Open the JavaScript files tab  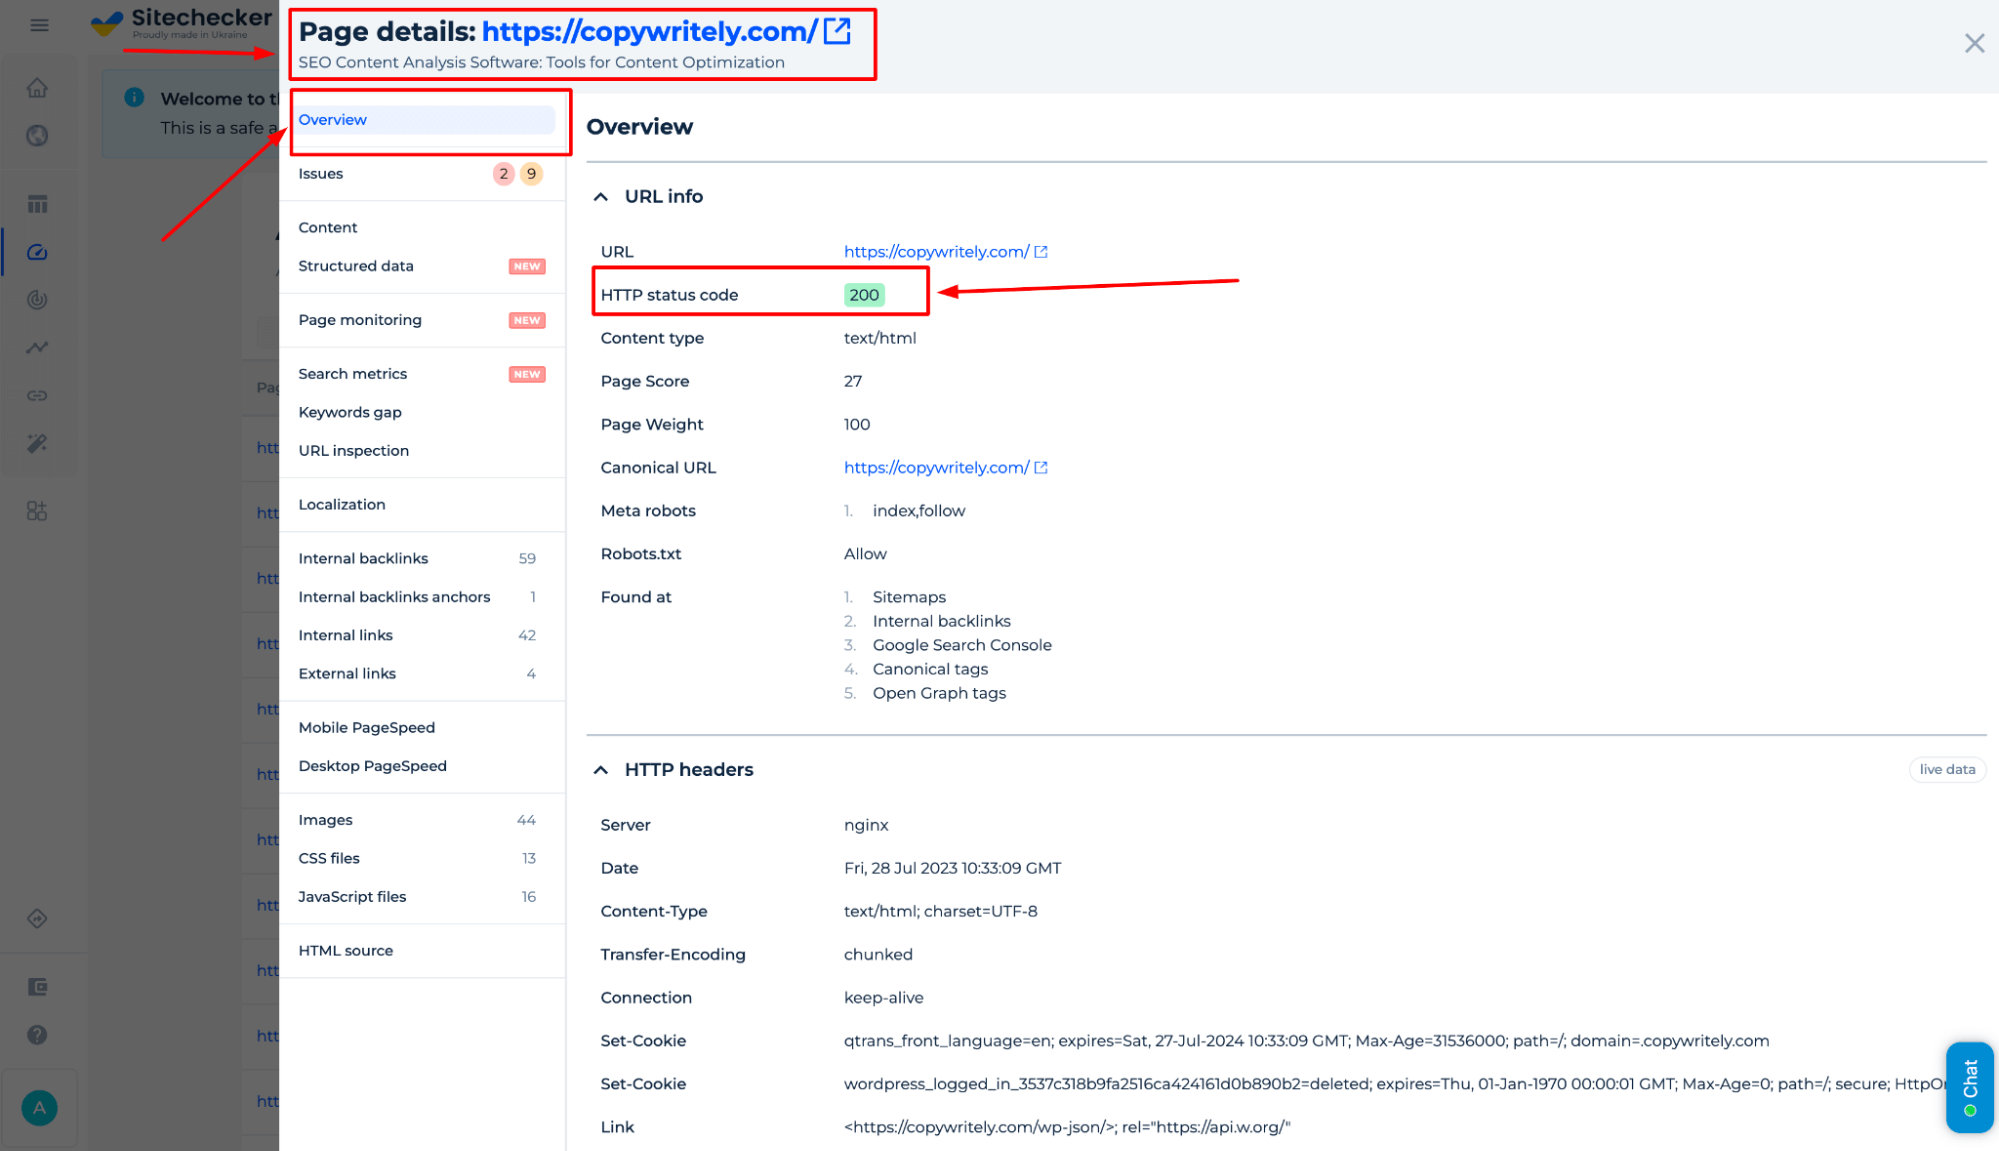(x=423, y=897)
